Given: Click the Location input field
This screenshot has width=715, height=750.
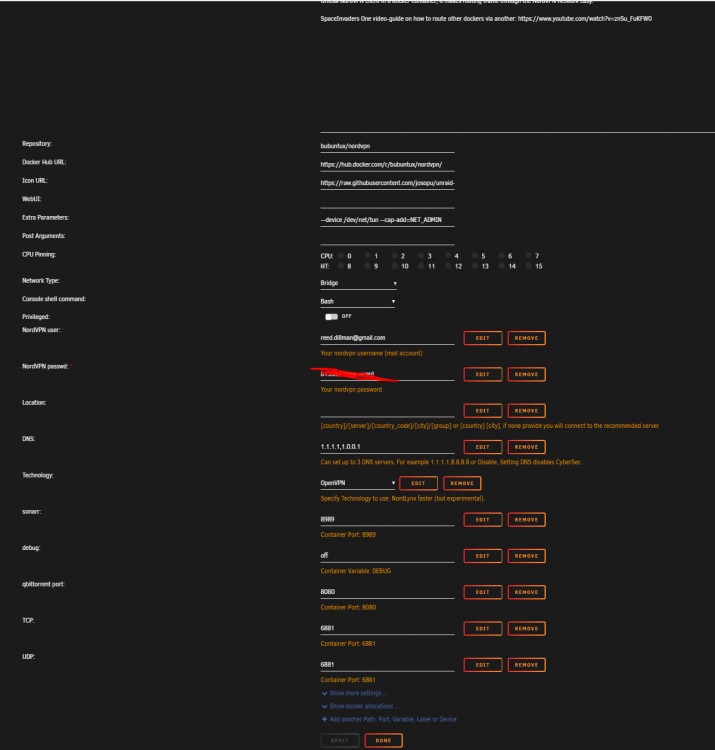Looking at the screenshot, I should coord(387,411).
